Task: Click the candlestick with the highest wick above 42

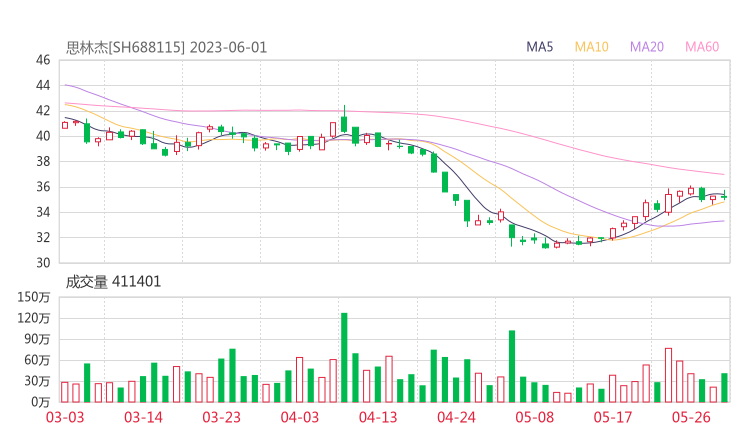Action: pyautogui.click(x=344, y=119)
